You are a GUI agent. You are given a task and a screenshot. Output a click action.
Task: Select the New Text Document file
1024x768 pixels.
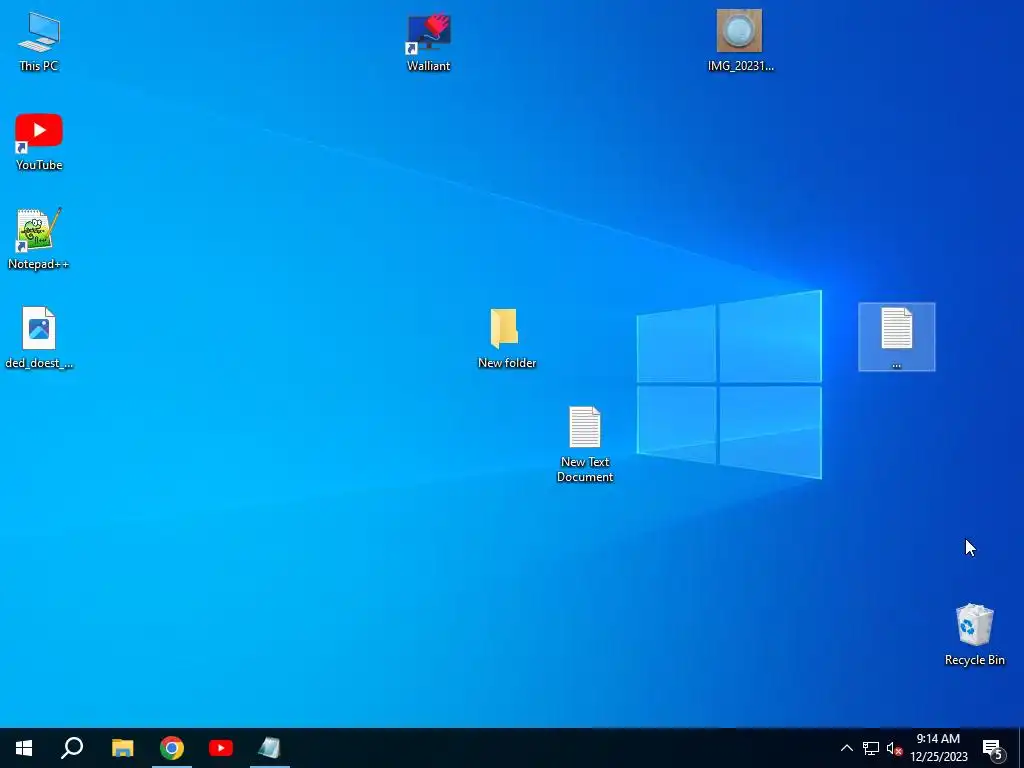(584, 444)
